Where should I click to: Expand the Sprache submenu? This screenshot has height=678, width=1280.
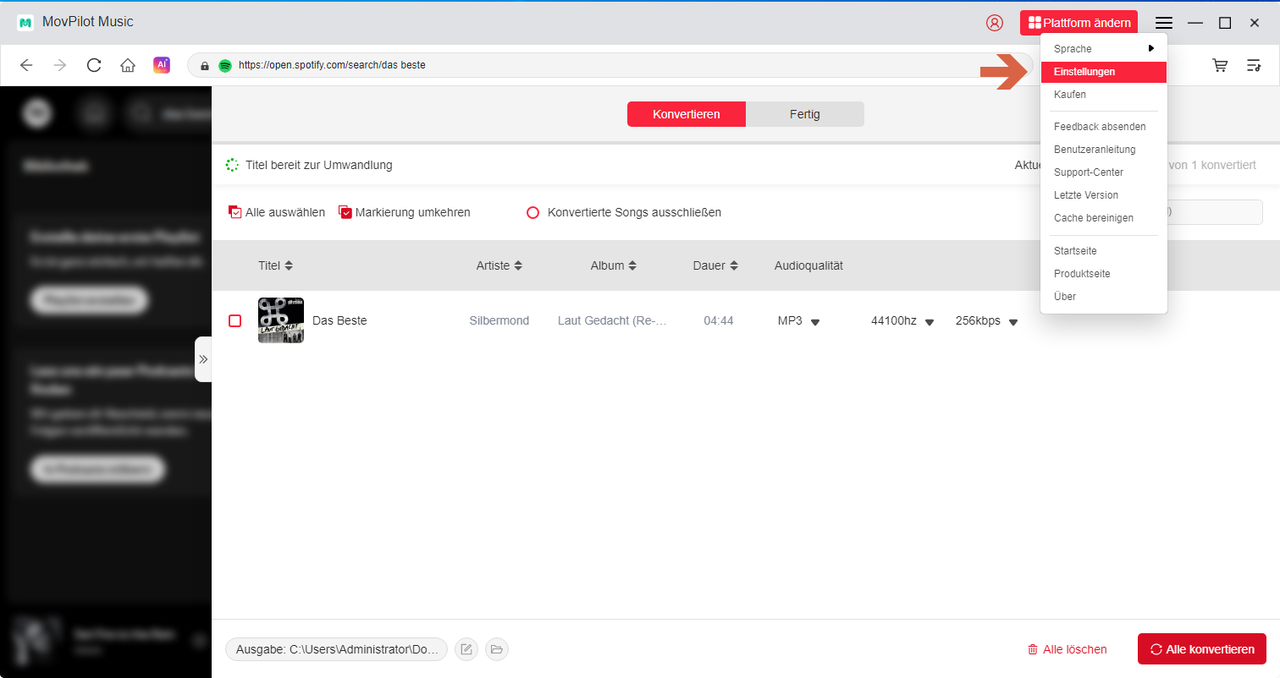click(x=1104, y=49)
